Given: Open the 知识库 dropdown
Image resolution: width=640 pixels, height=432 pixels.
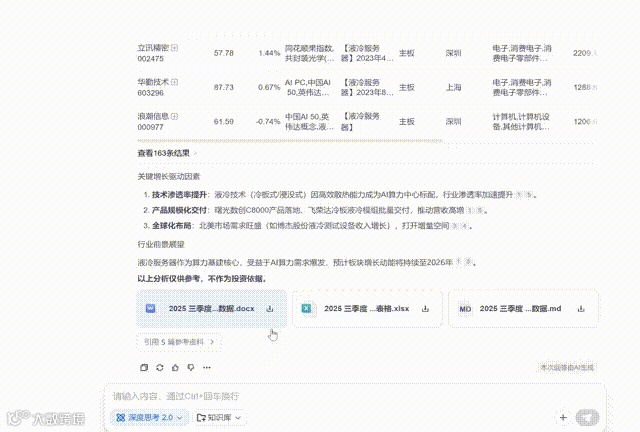Looking at the screenshot, I should click(x=219, y=417).
